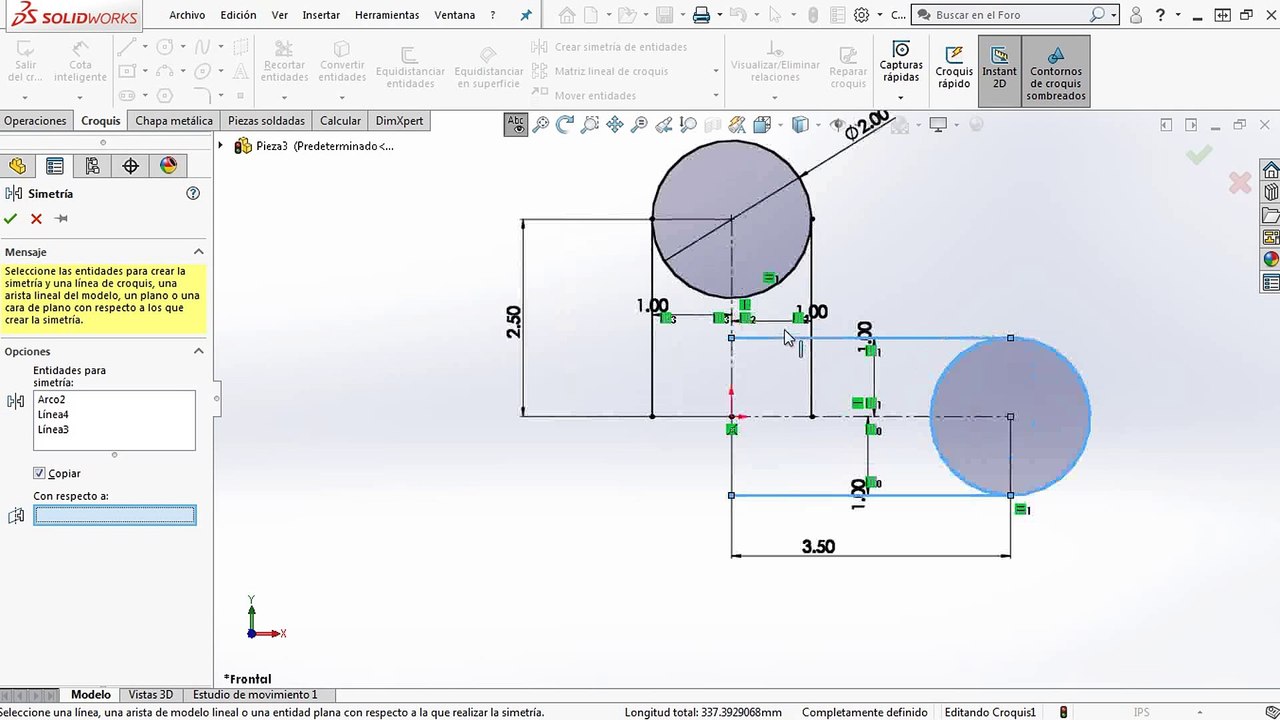Switch to the Piezas soldadas tab
1280x720 pixels.
click(x=266, y=121)
